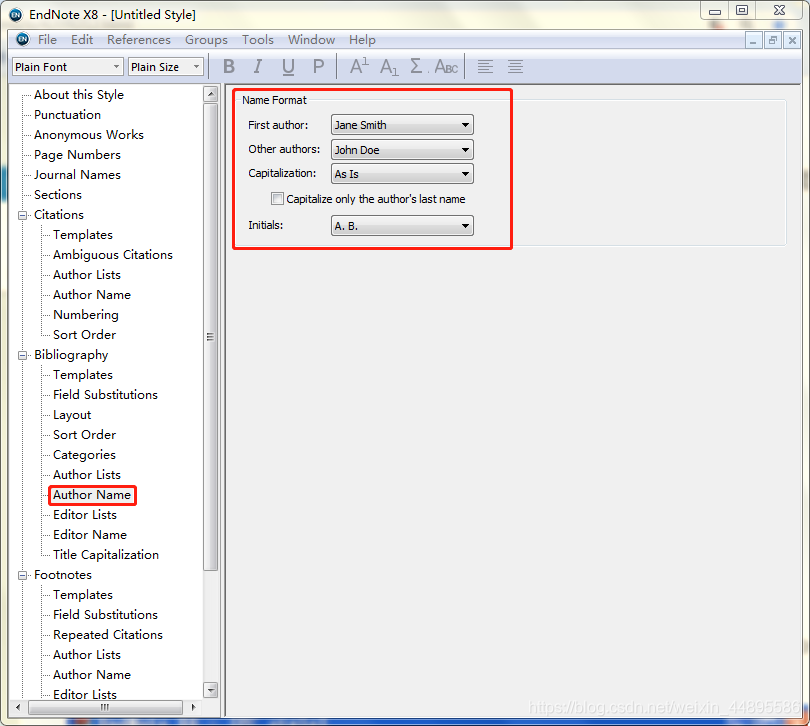Toggle Underline formatting icon
Image resolution: width=810 pixels, height=726 pixels.
pyautogui.click(x=288, y=67)
